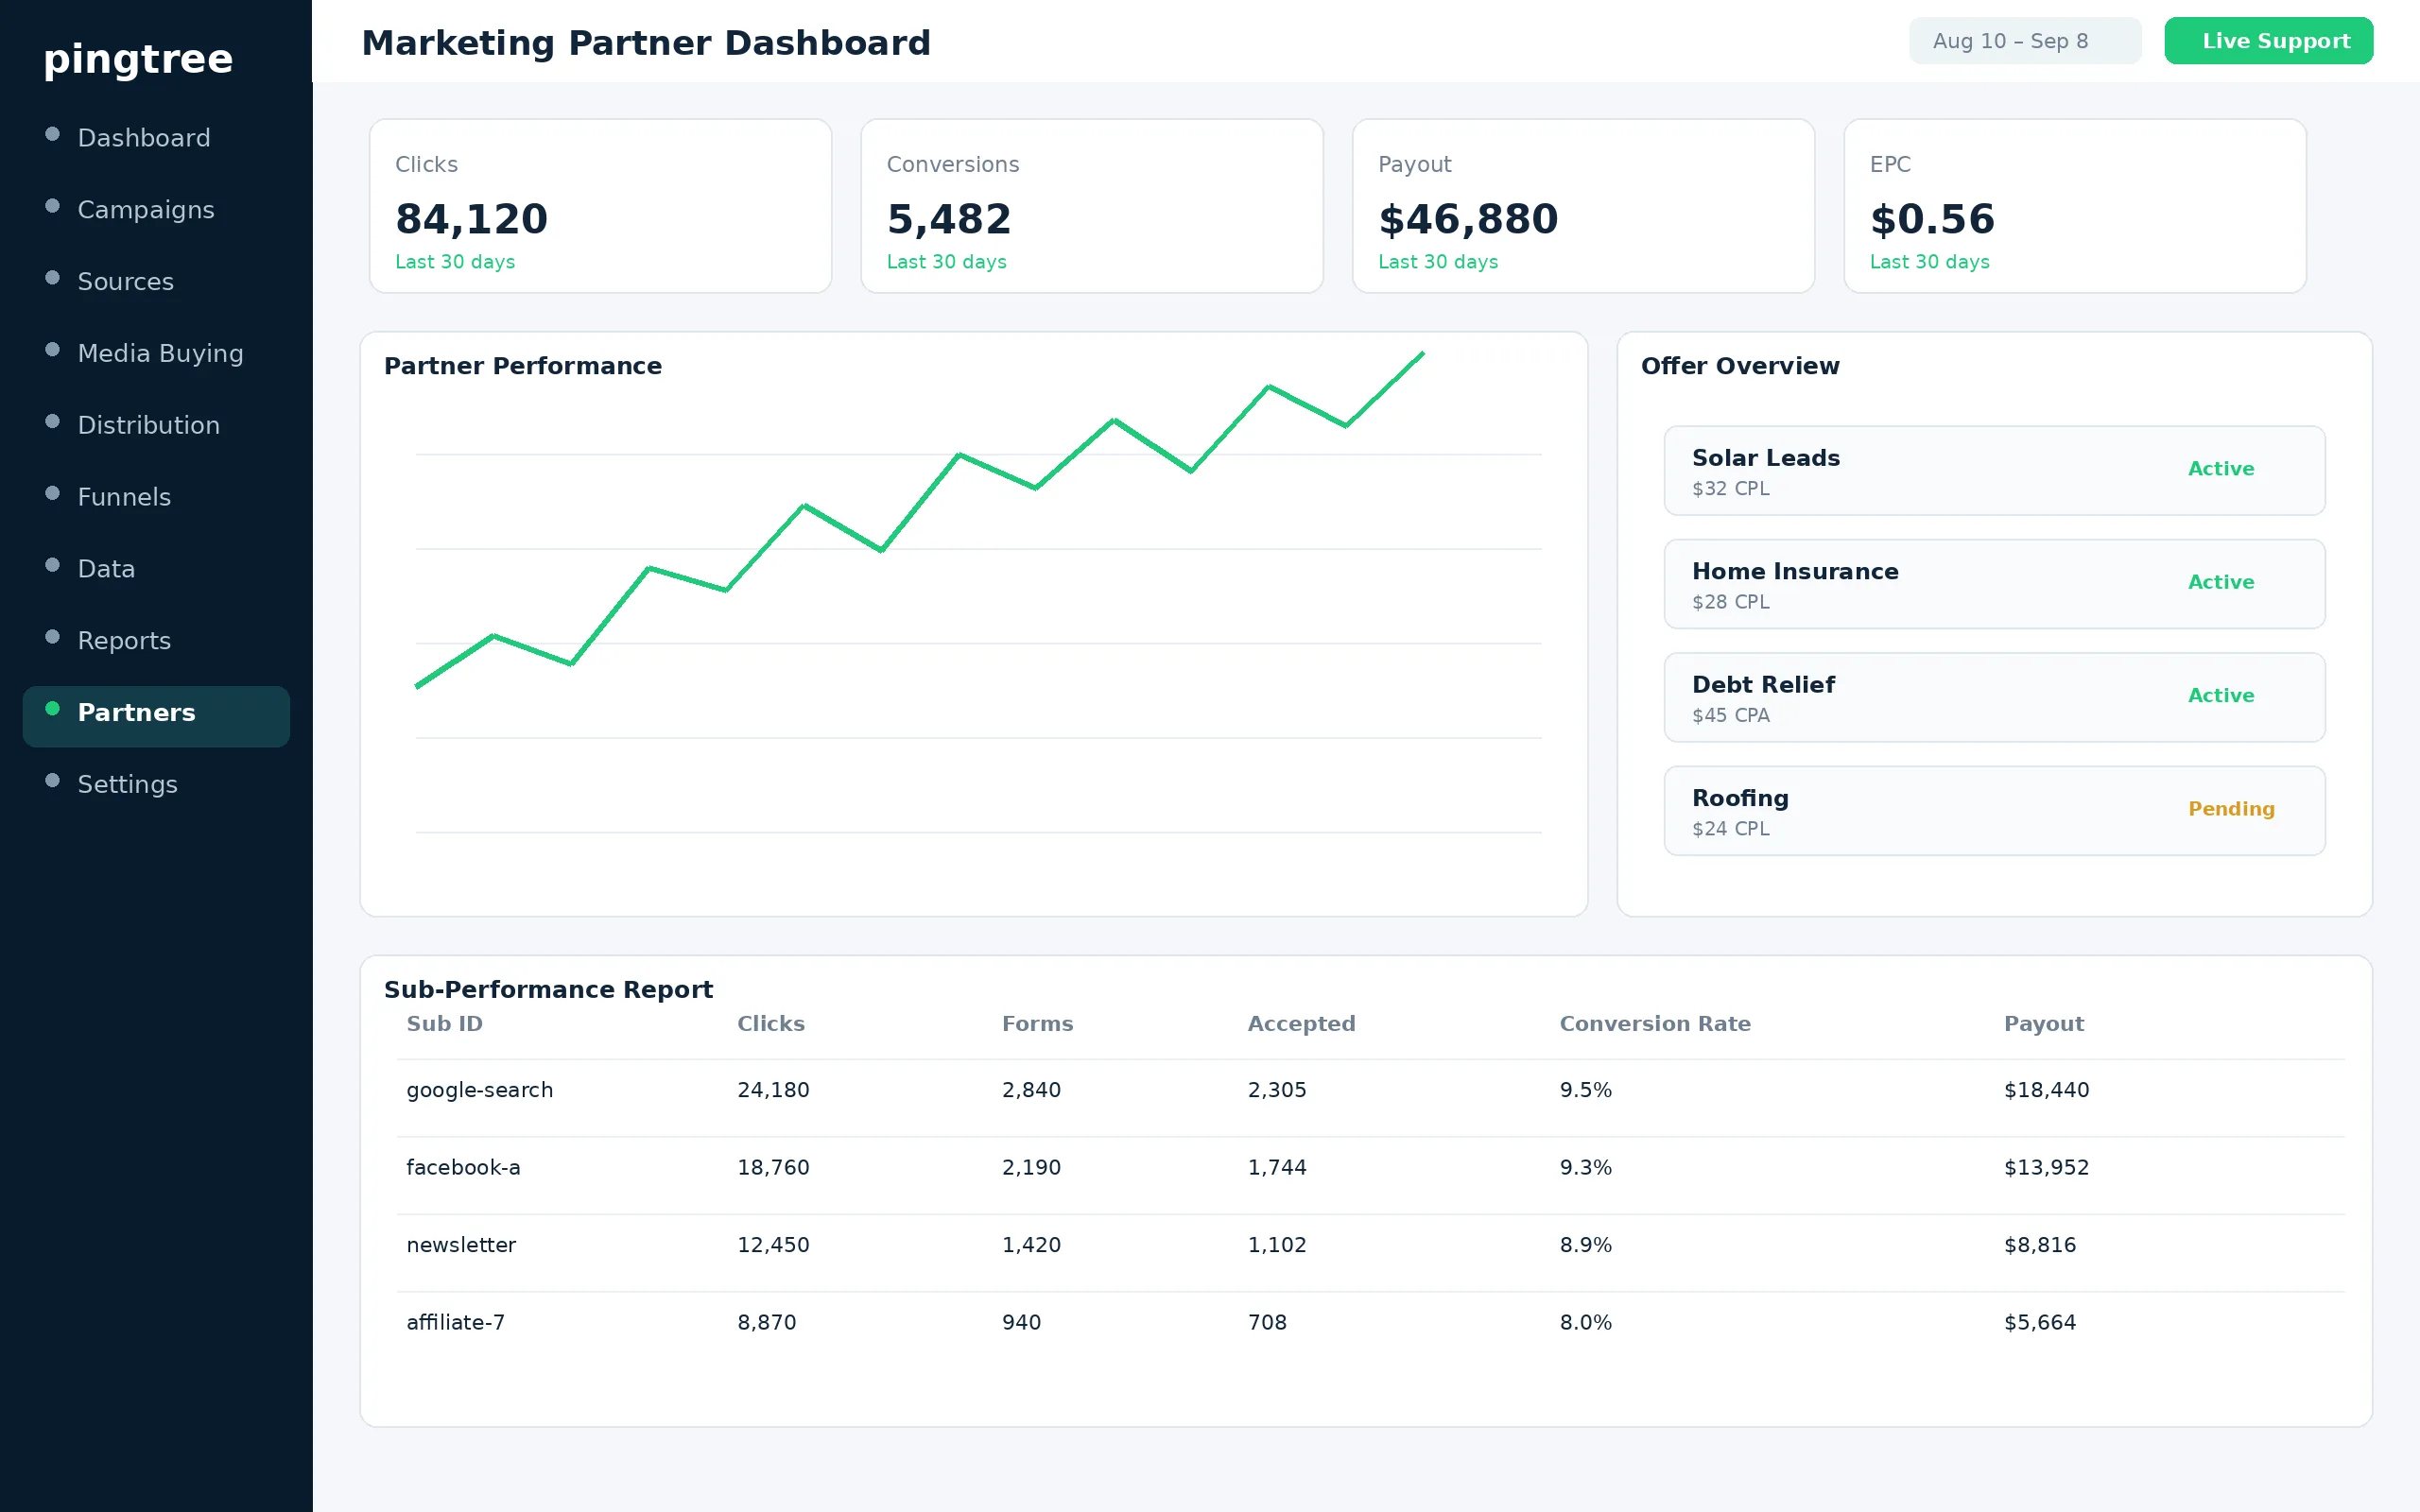
Task: Select the newsletter sub ID
Action: pyautogui.click(x=461, y=1245)
